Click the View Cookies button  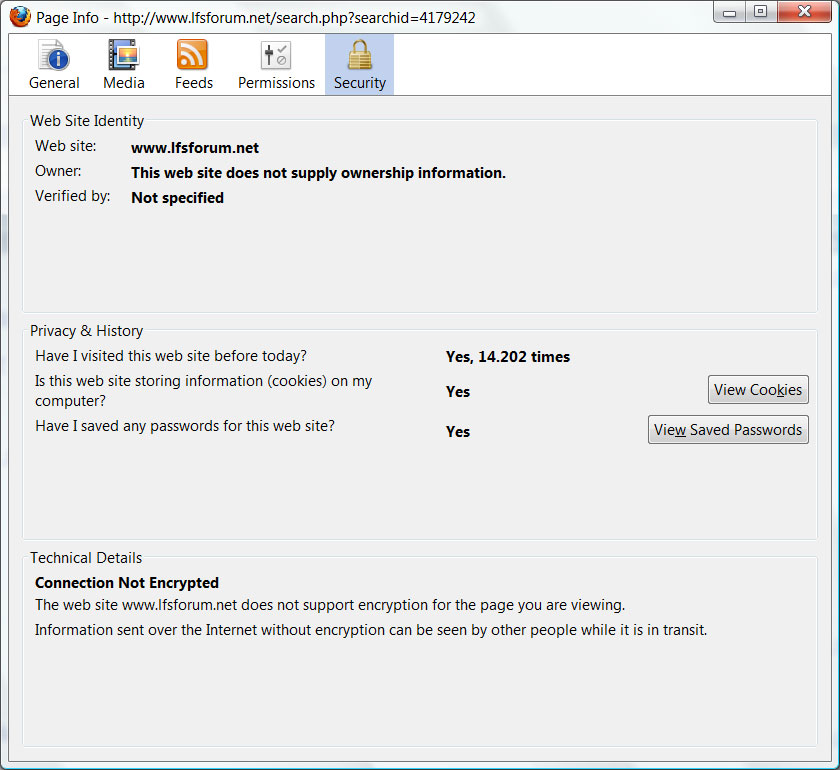[758, 390]
